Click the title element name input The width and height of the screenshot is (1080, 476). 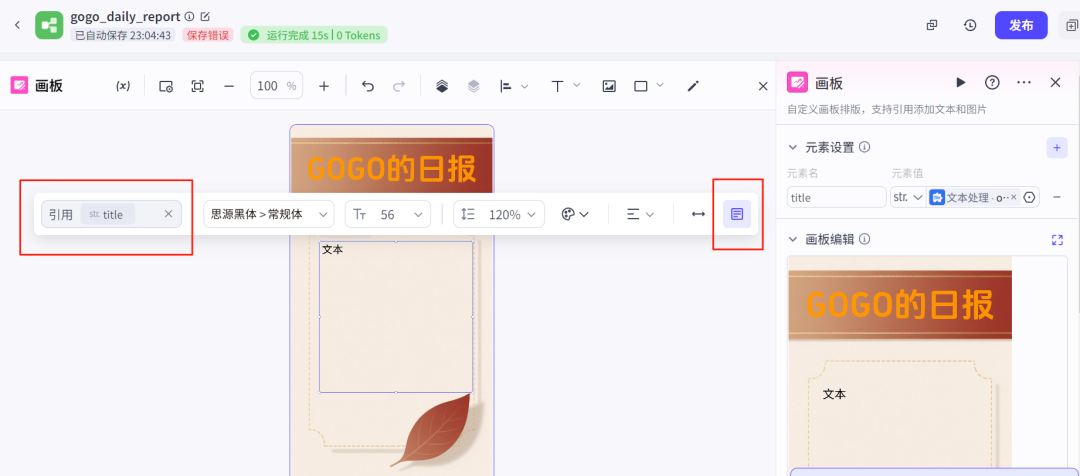836,197
